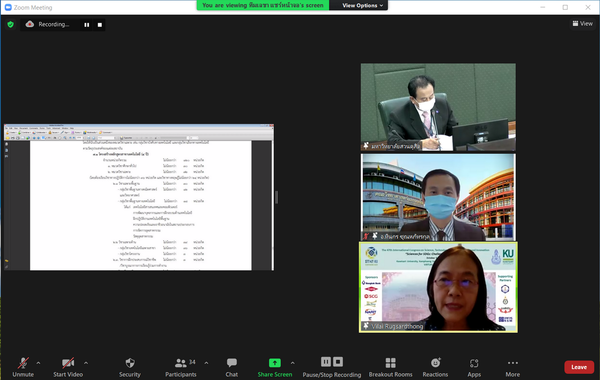This screenshot has width=600, height=380.
Task: Open the Reactions menu
Action: [435, 367]
